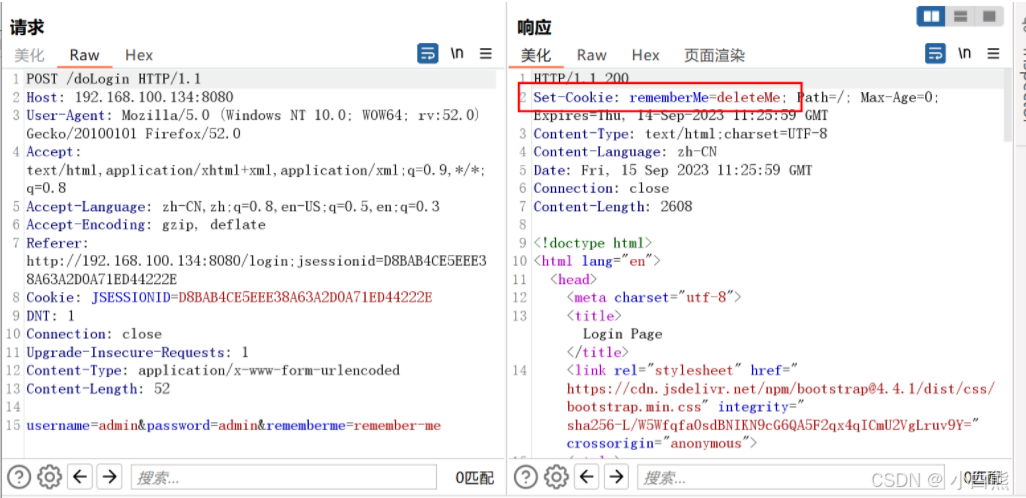Go to next match in request search

[110, 477]
